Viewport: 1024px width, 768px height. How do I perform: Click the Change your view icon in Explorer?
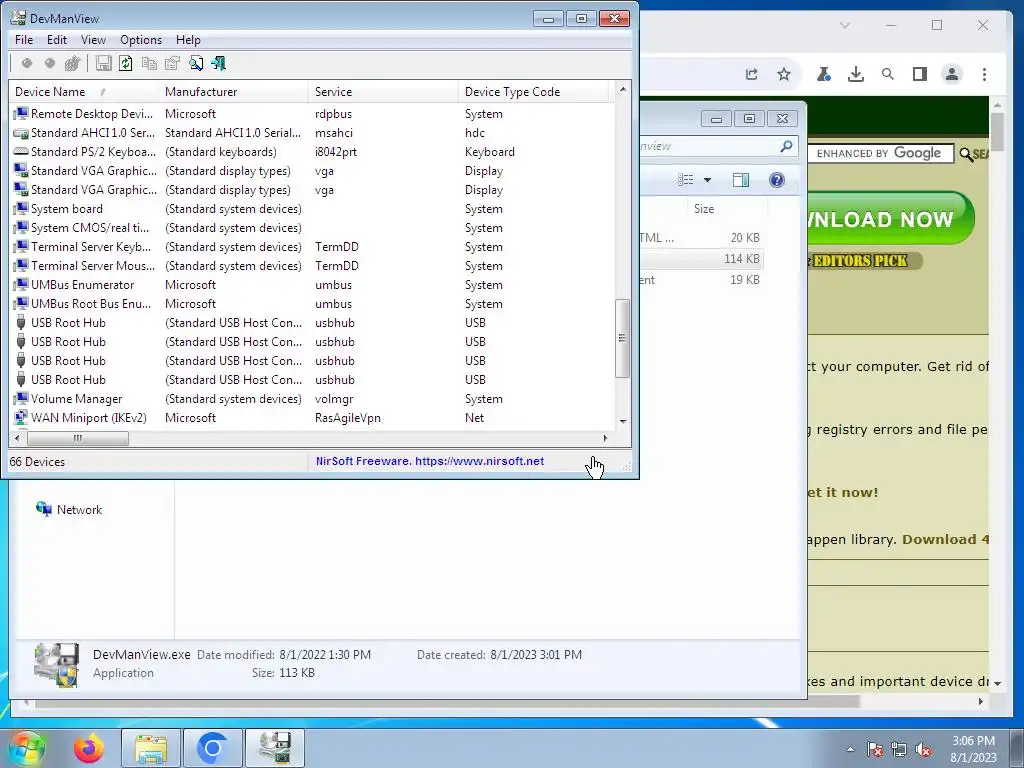pyautogui.click(x=685, y=180)
